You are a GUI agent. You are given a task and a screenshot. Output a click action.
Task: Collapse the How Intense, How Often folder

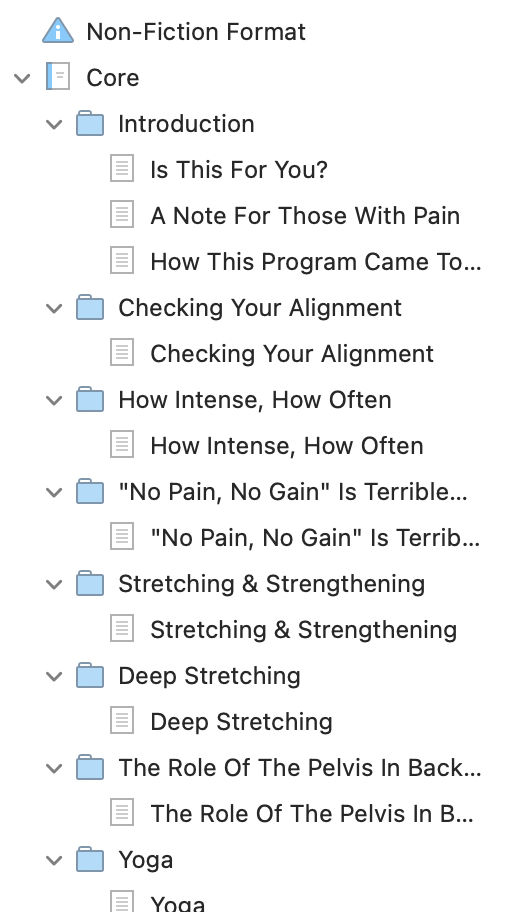[54, 400]
